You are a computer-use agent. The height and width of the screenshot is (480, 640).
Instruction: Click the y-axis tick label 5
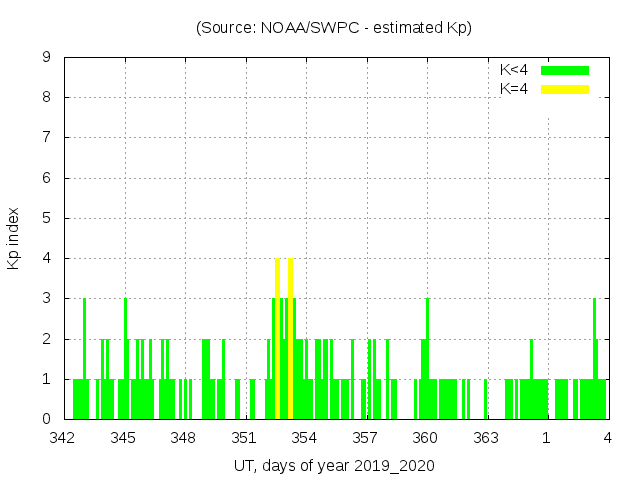coord(47,218)
